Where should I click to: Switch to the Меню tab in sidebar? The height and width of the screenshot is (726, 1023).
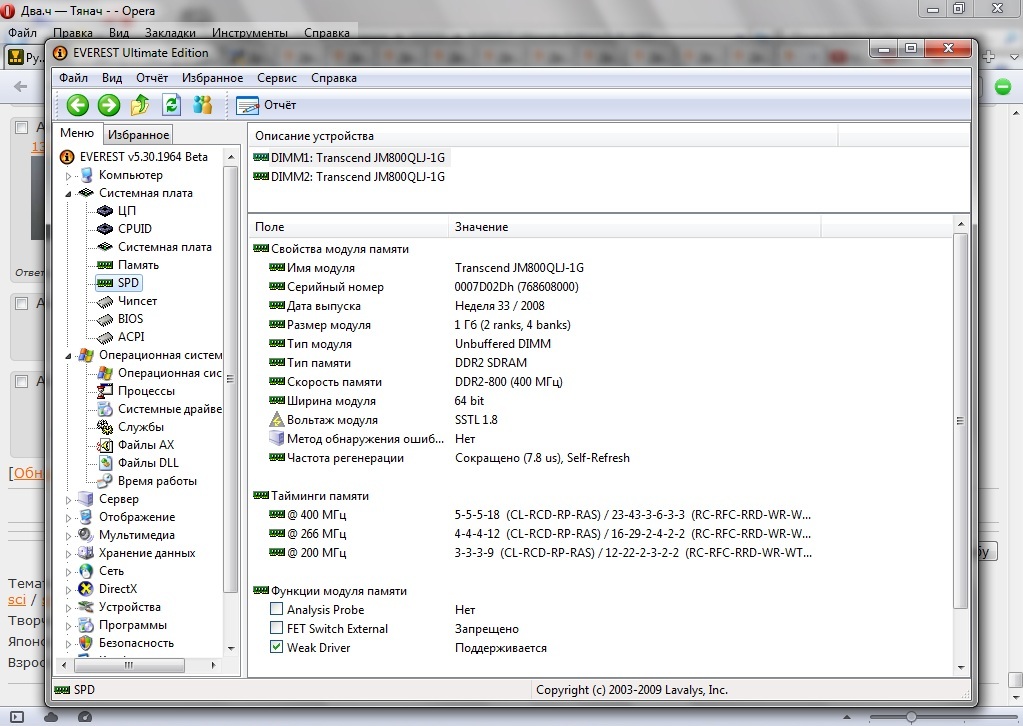(77, 133)
